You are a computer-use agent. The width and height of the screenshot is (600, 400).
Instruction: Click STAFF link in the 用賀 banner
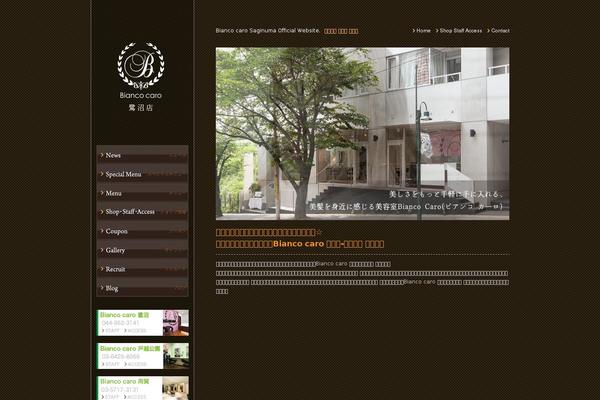[111, 397]
